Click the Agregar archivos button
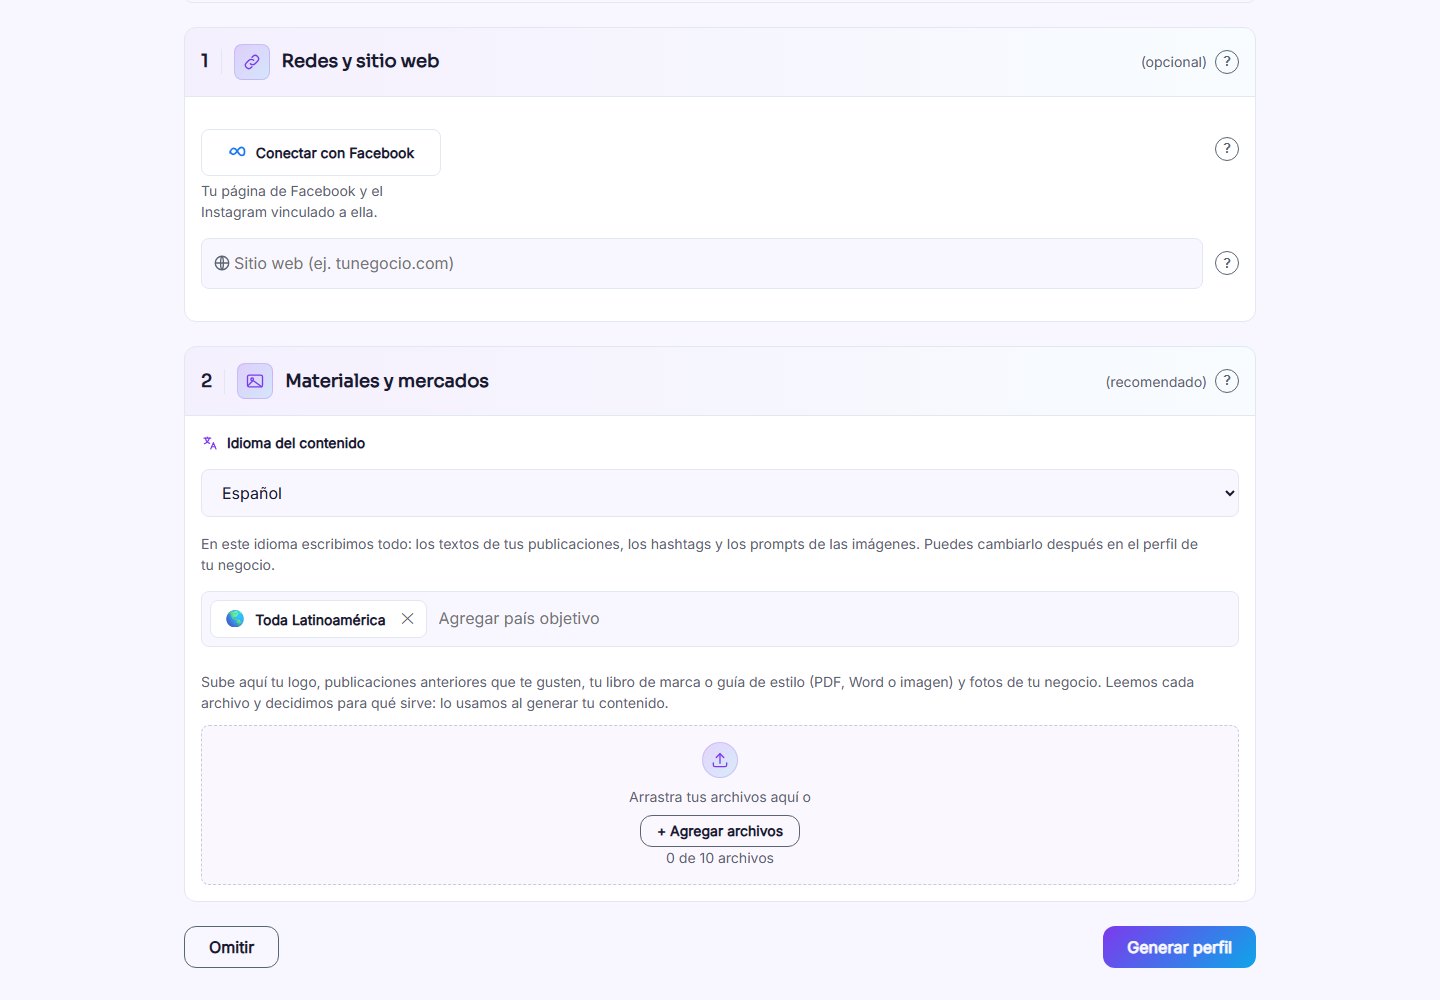The image size is (1440, 1000). click(720, 831)
